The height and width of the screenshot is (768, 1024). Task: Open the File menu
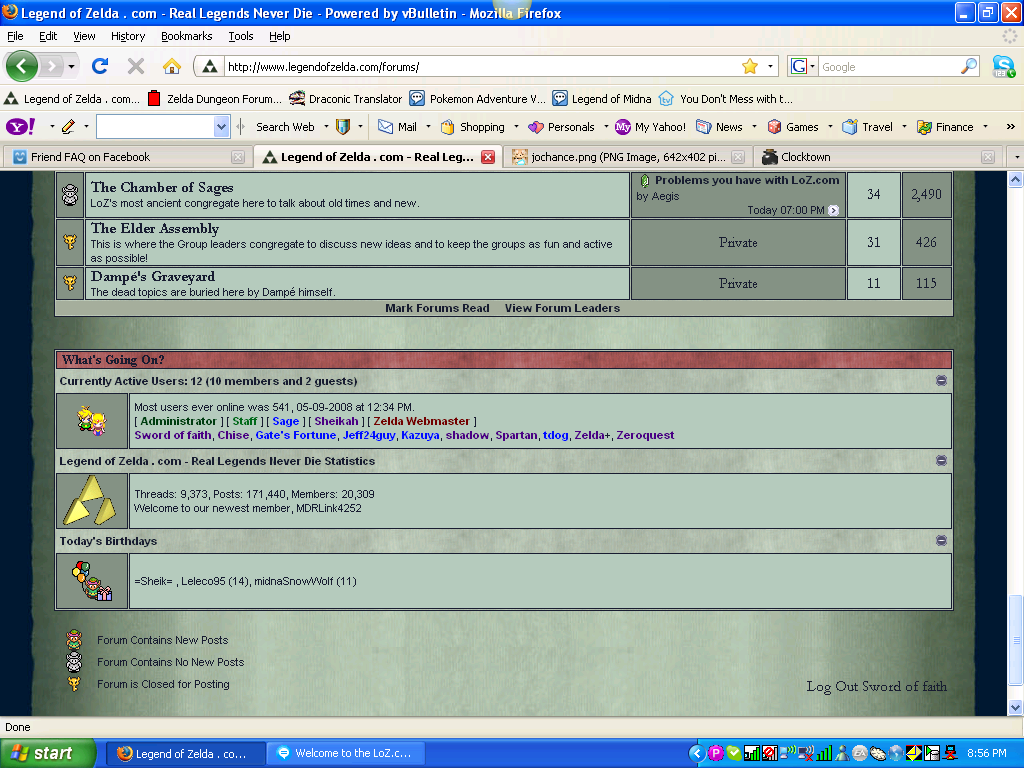click(x=15, y=36)
